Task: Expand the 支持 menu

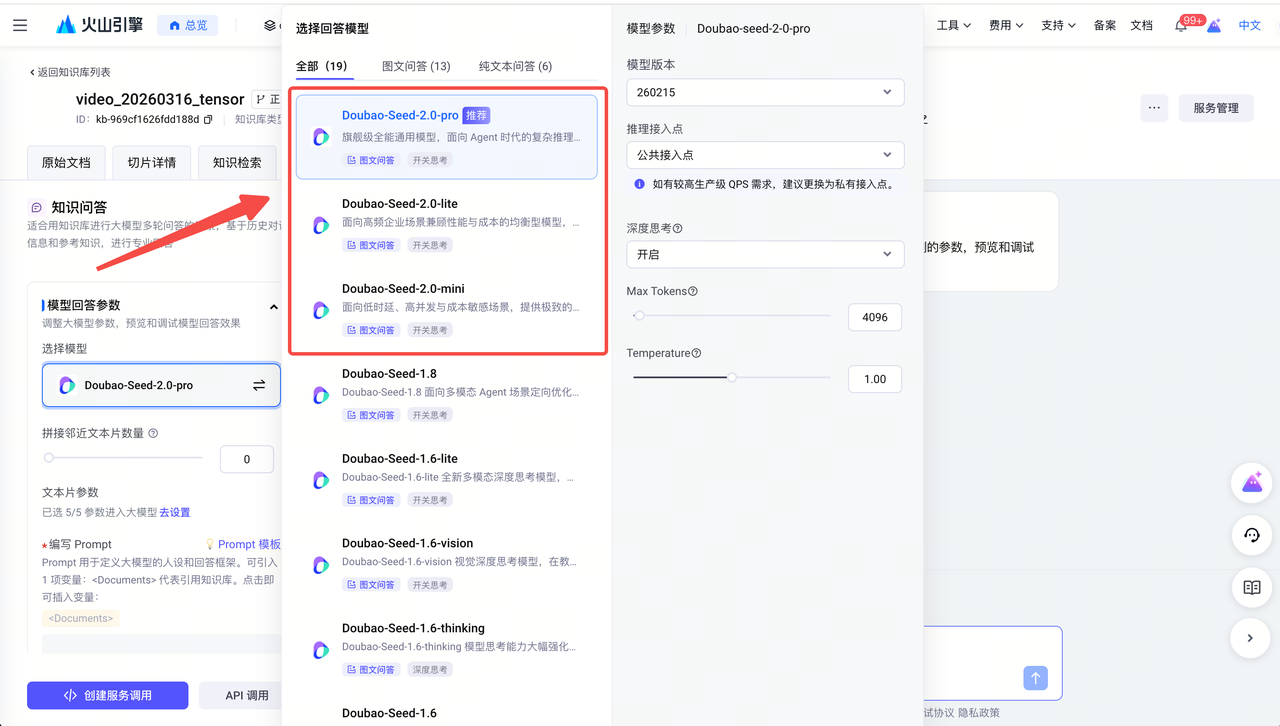Action: tap(1058, 25)
